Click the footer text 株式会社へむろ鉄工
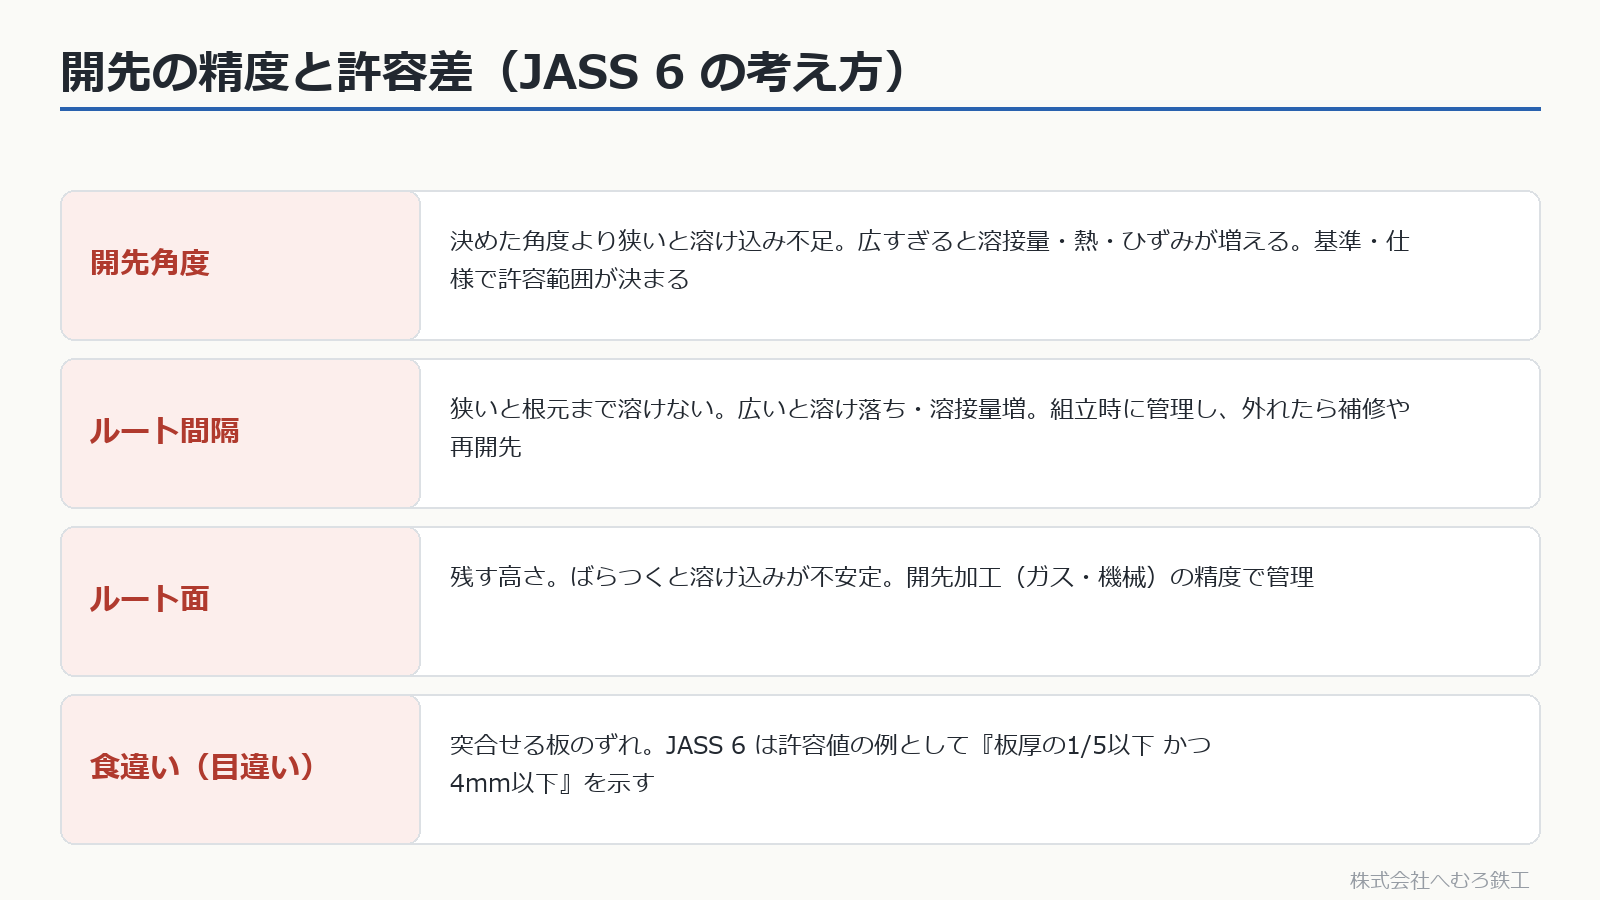This screenshot has height=900, width=1600. [1439, 880]
